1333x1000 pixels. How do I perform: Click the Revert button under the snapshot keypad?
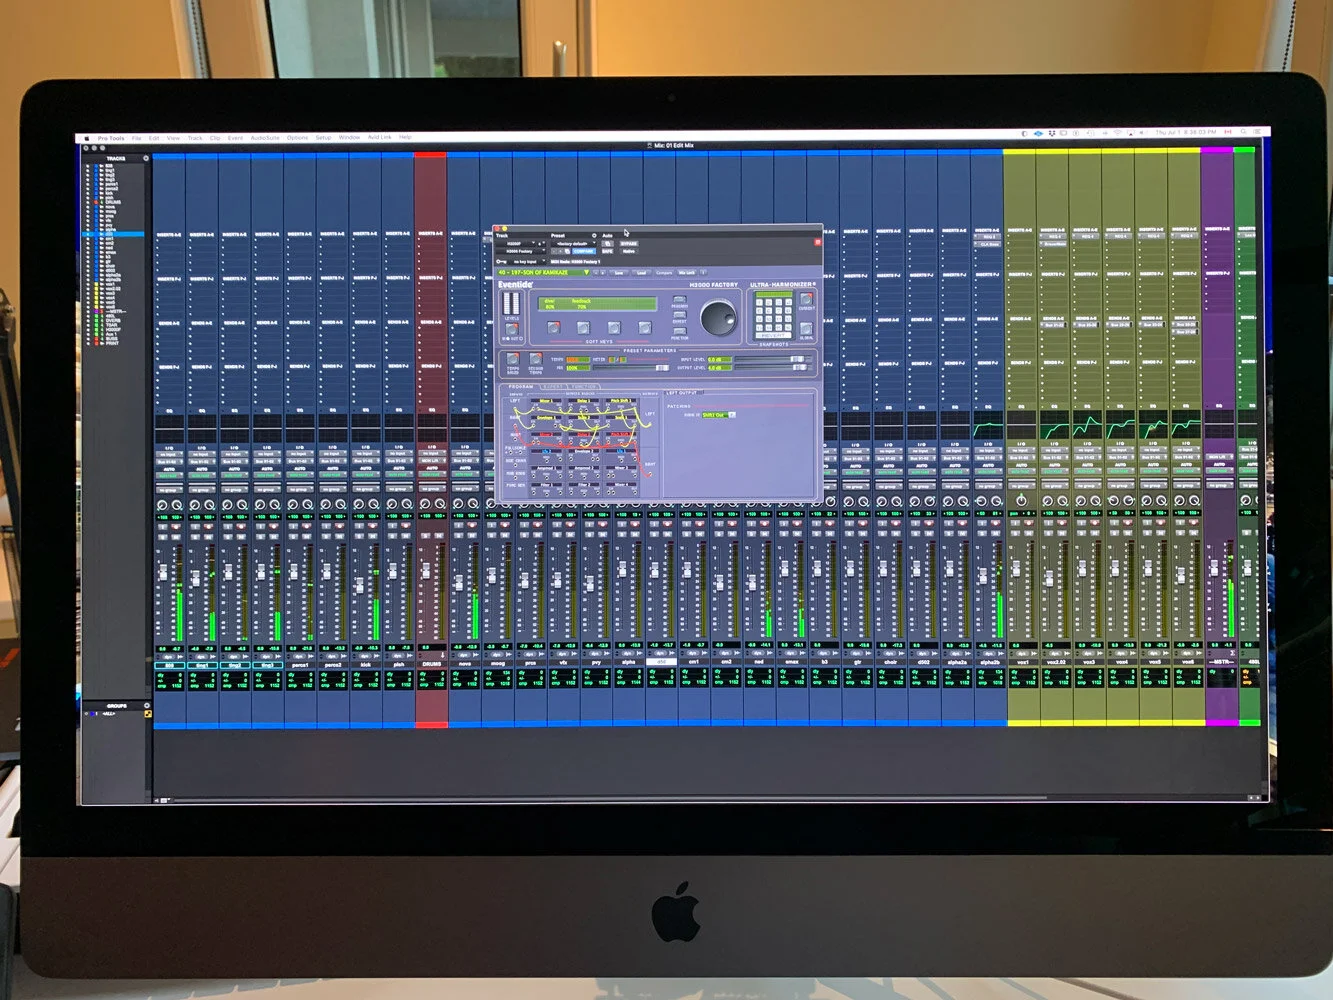[x=774, y=335]
